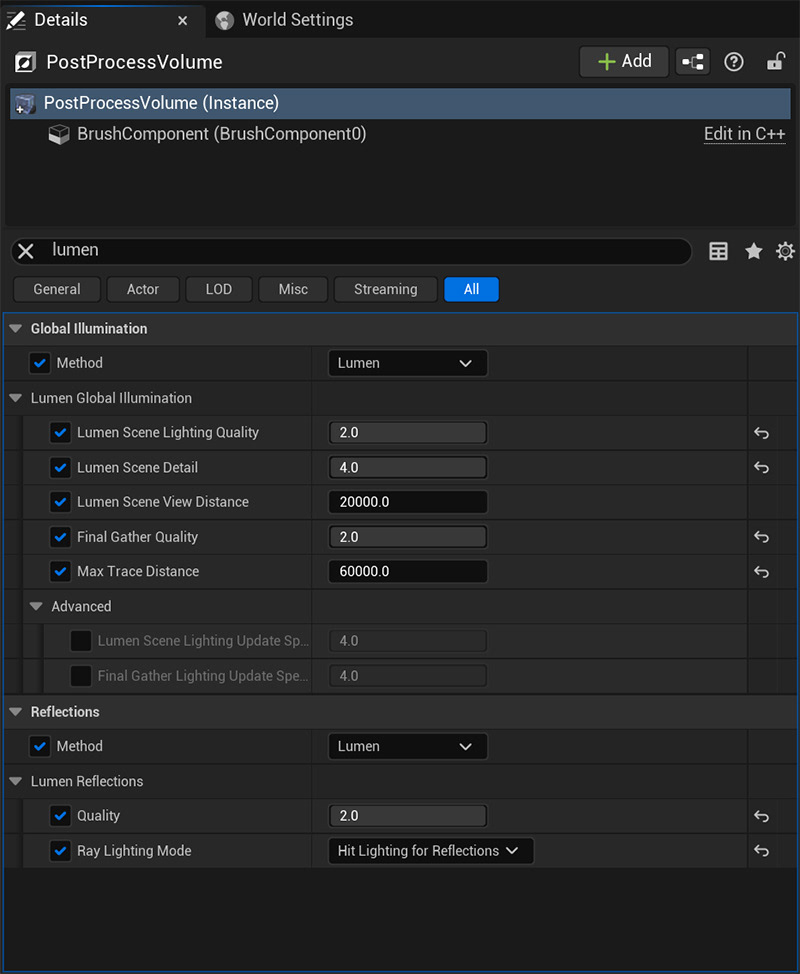Select the All filter tab
Viewport: 800px width, 974px height.
471,289
